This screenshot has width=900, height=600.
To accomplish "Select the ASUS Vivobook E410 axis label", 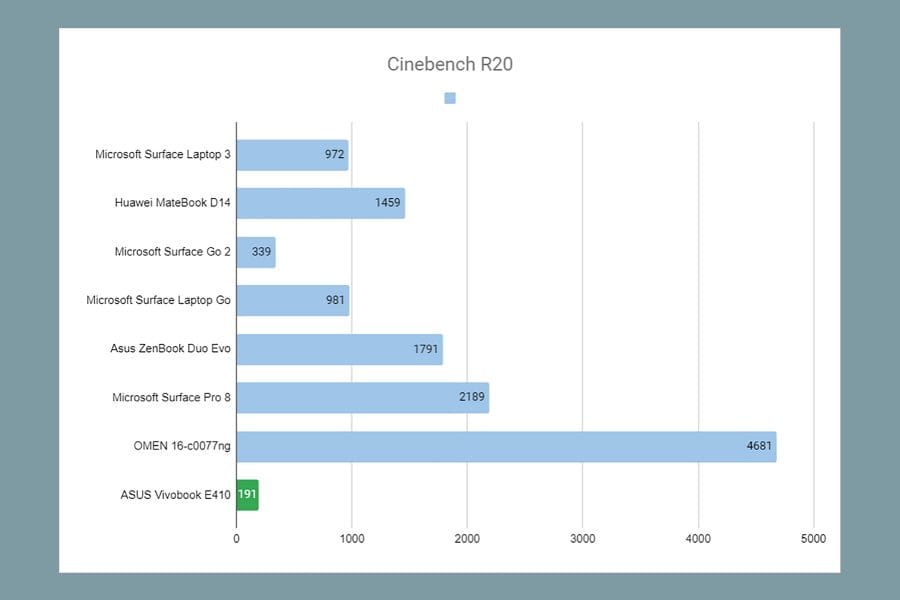I will point(175,495).
